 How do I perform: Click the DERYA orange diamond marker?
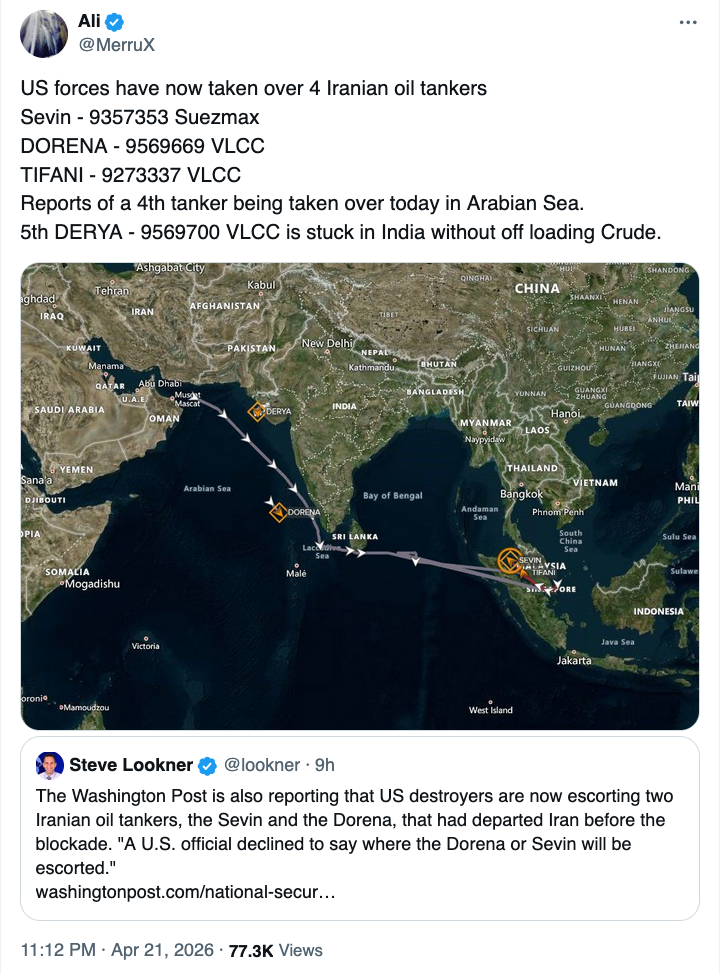coord(257,411)
